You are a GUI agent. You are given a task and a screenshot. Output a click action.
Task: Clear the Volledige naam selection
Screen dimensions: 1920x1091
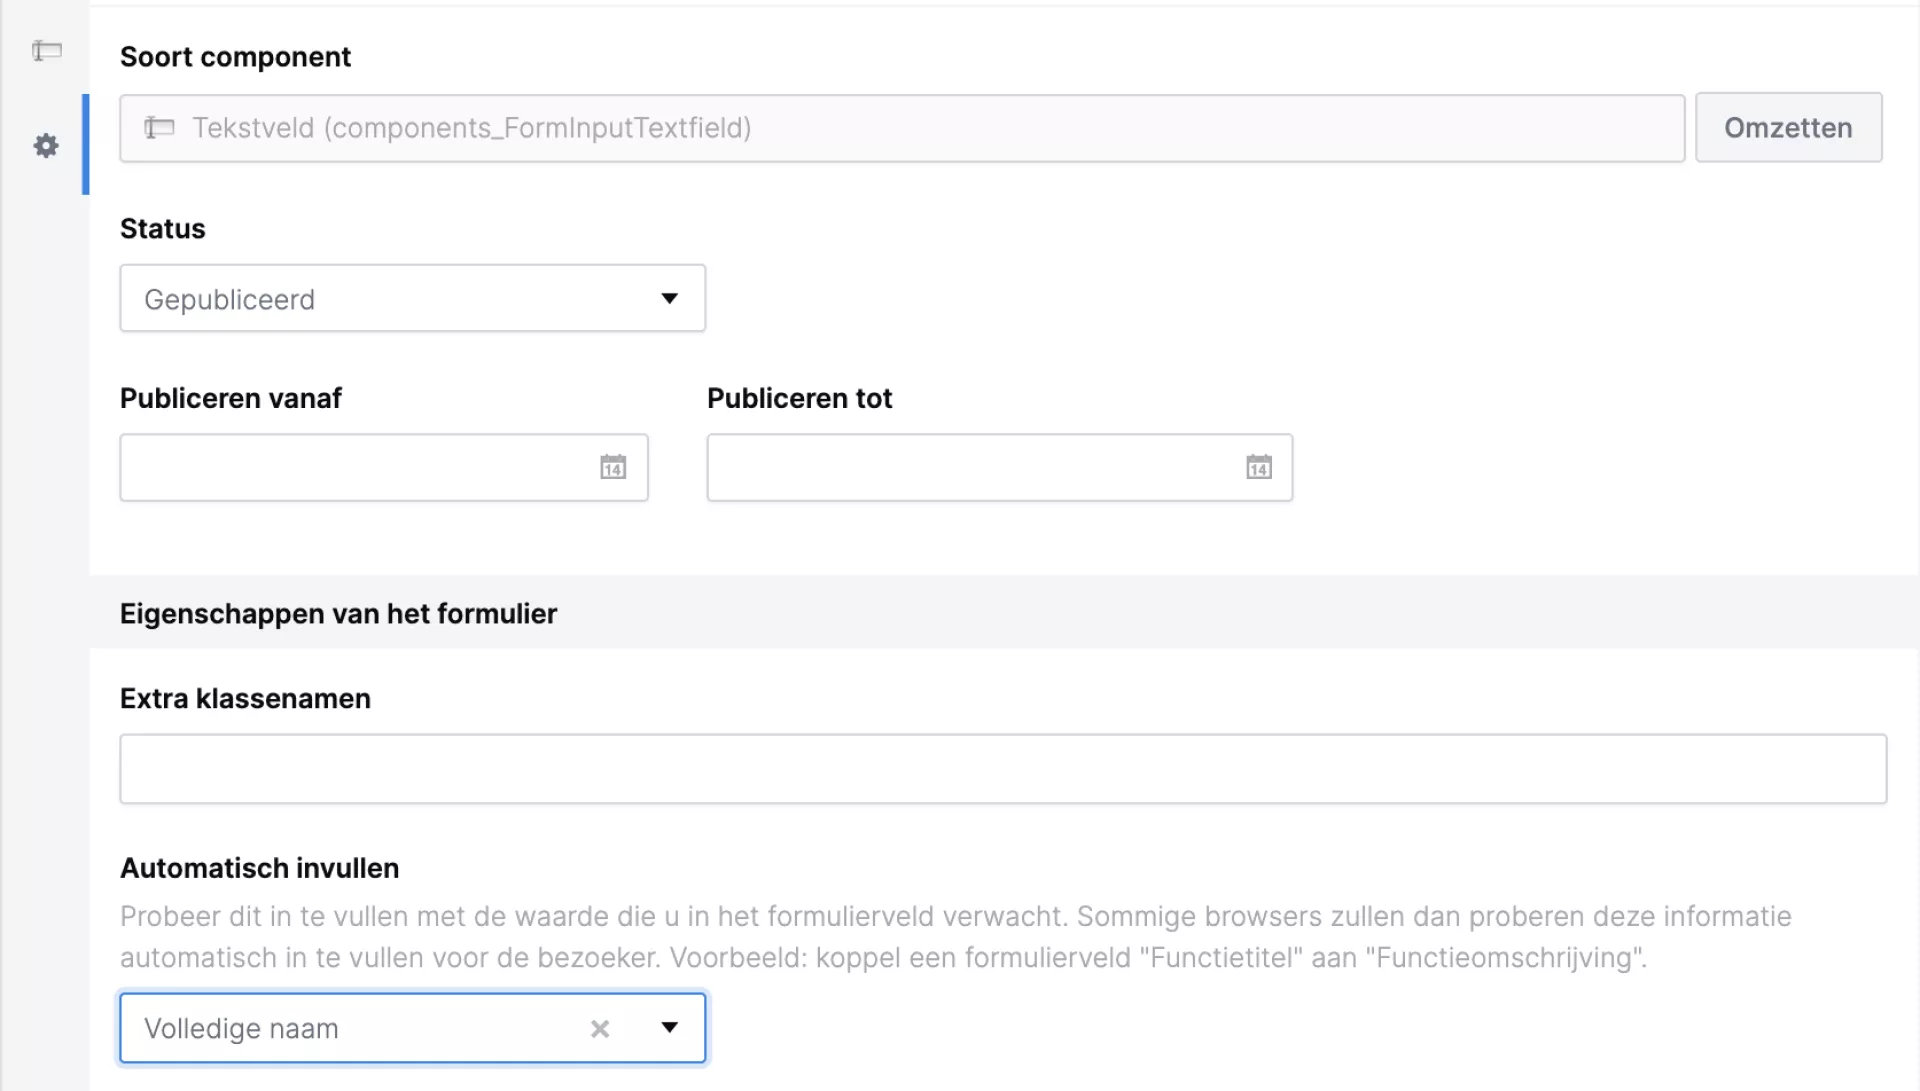tap(600, 1029)
